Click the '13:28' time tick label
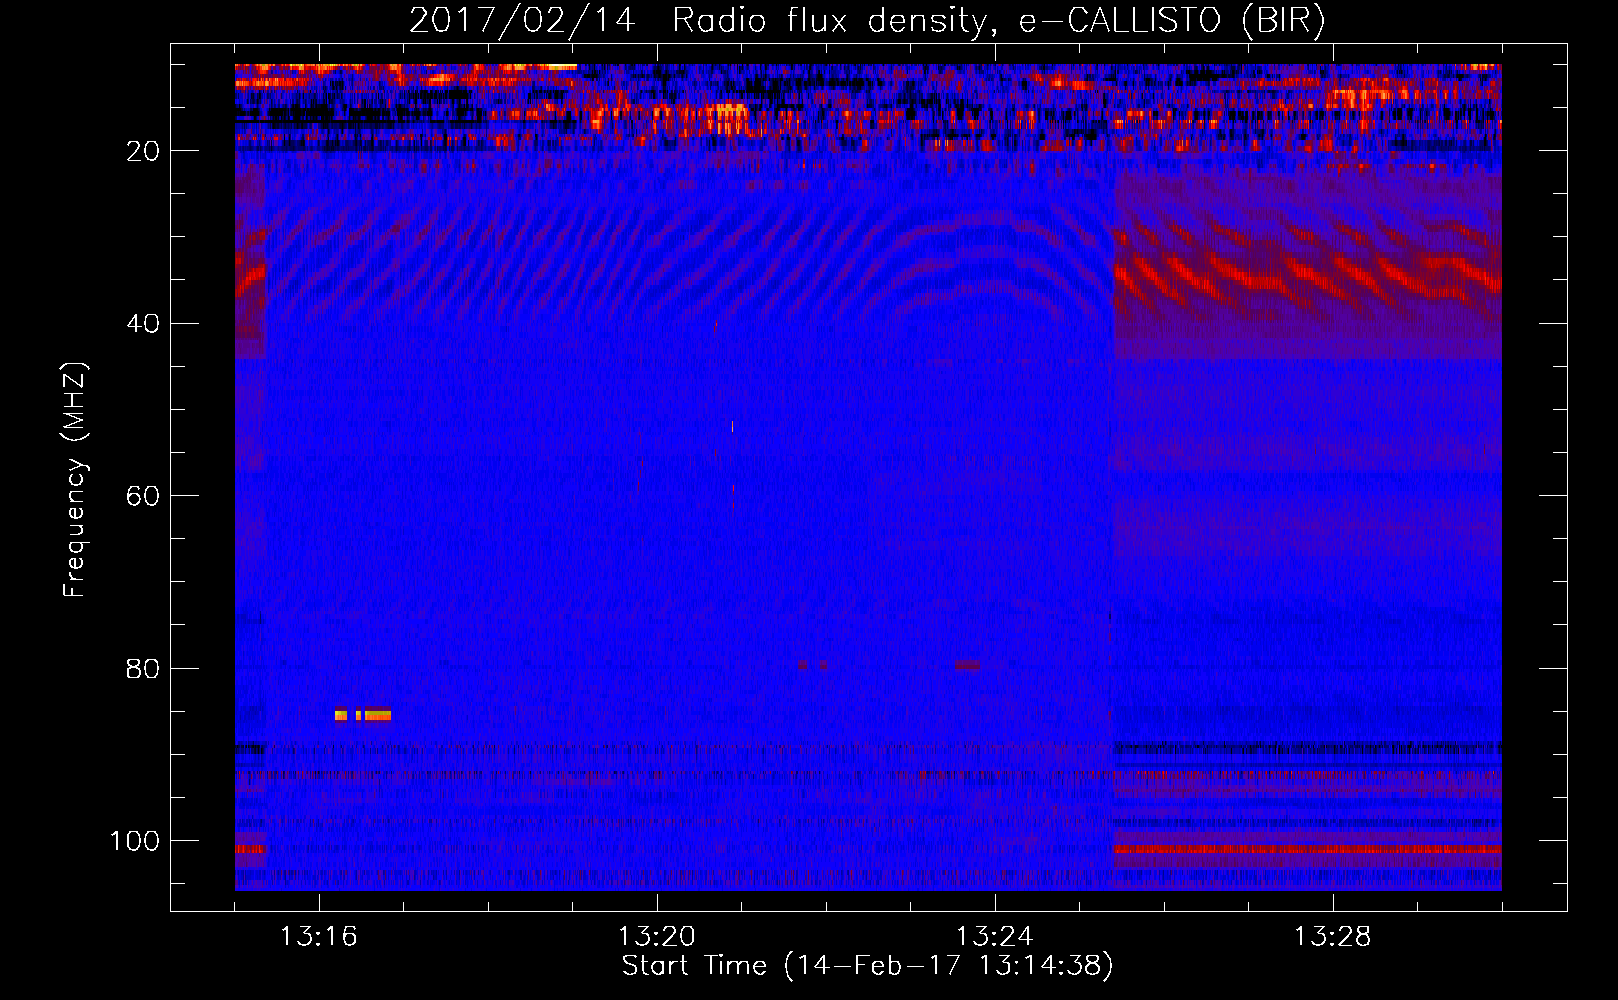The image size is (1618, 1000). pos(1333,937)
